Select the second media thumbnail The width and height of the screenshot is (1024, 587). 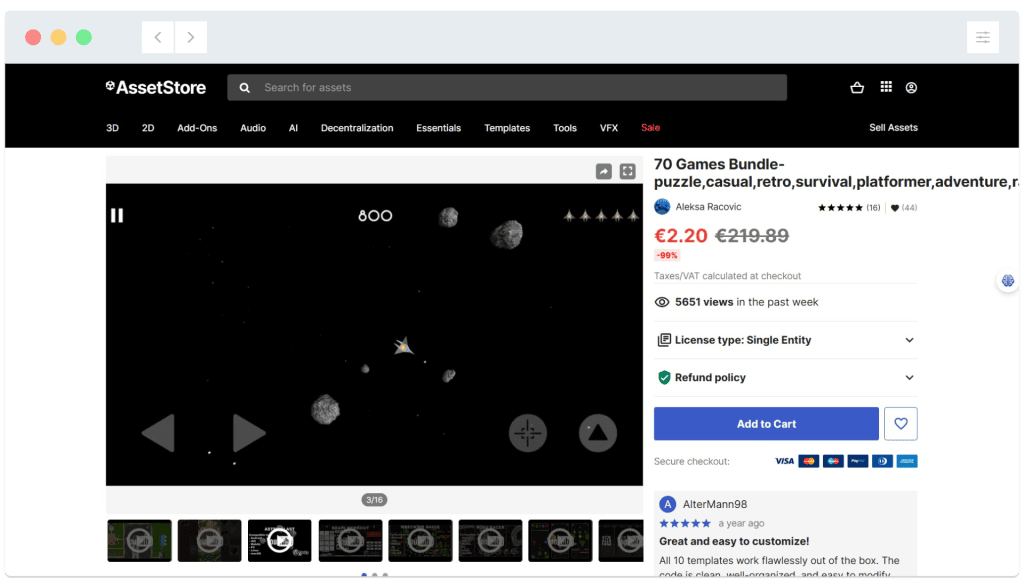coord(210,541)
